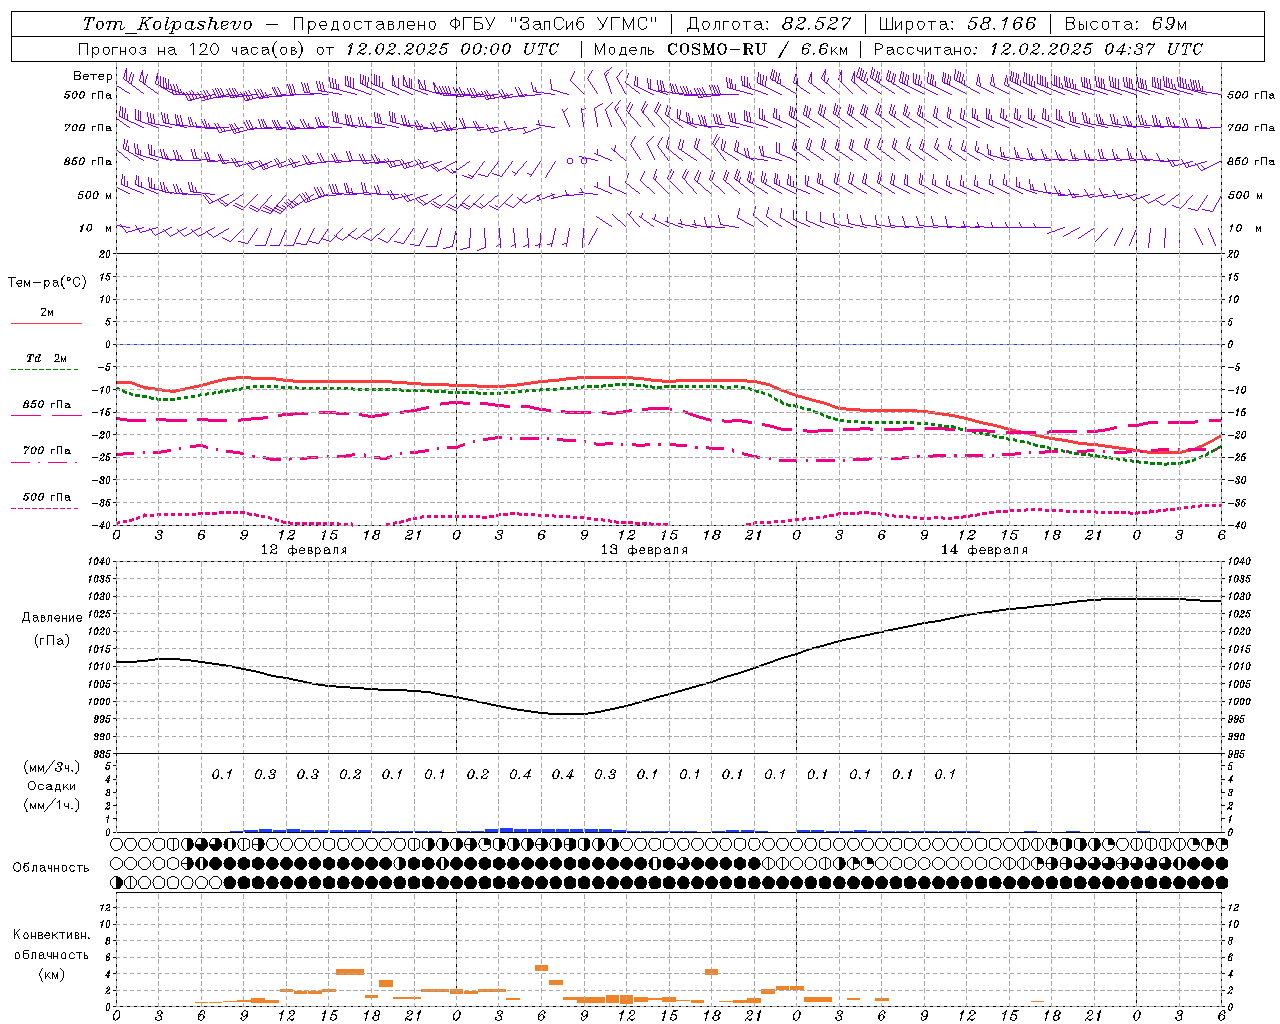Viewport: 1280px width, 1024px height.
Task: Click the Долгота: 82.527 field
Action: [769, 24]
